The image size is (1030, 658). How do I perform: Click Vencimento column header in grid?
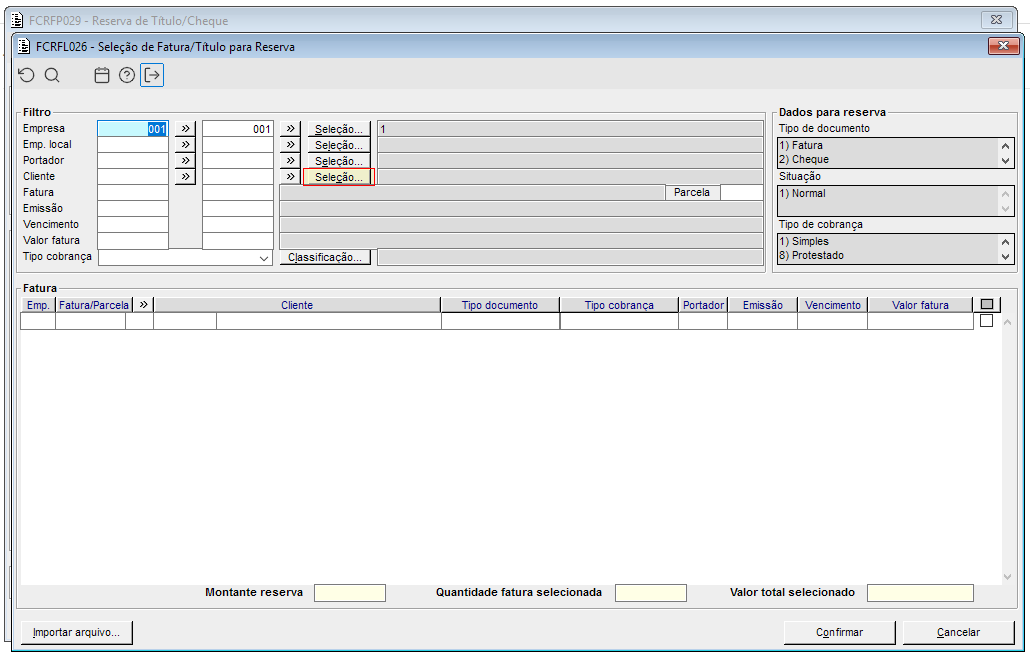pyautogui.click(x=832, y=305)
